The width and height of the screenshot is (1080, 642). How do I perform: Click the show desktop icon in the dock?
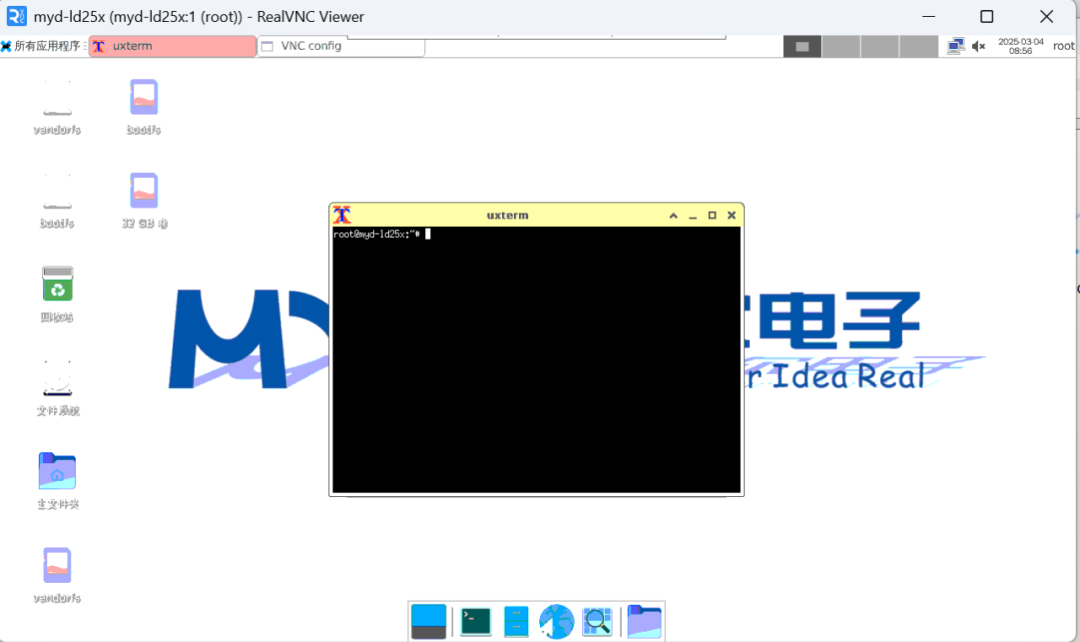click(x=428, y=620)
